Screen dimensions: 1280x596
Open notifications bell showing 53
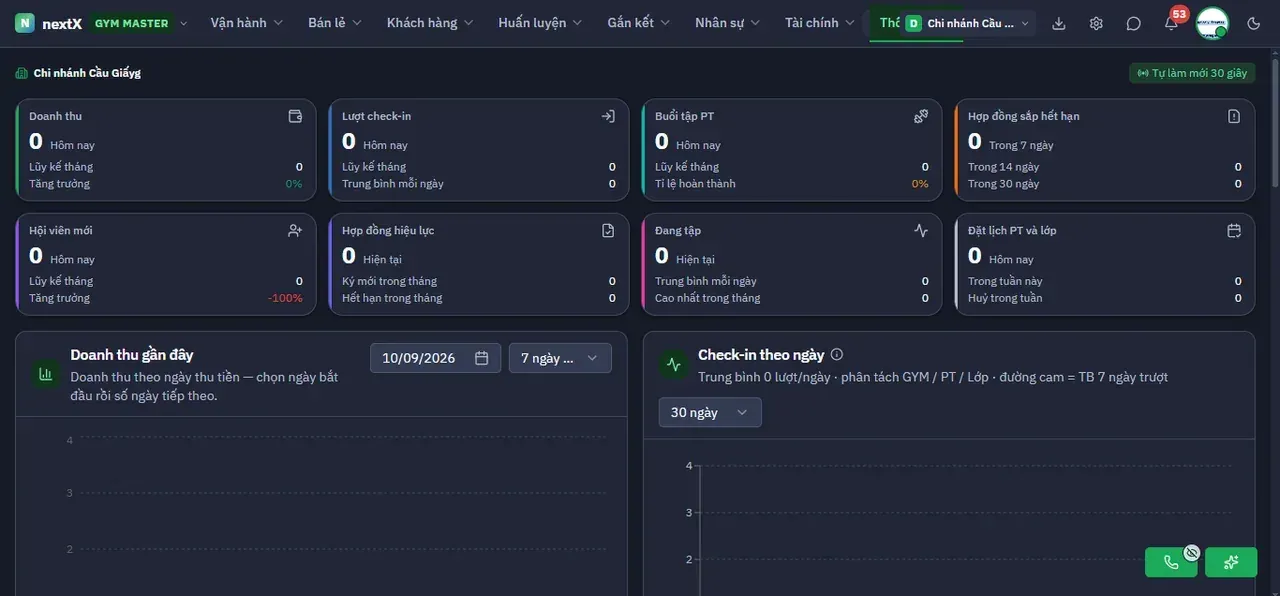(x=1171, y=23)
